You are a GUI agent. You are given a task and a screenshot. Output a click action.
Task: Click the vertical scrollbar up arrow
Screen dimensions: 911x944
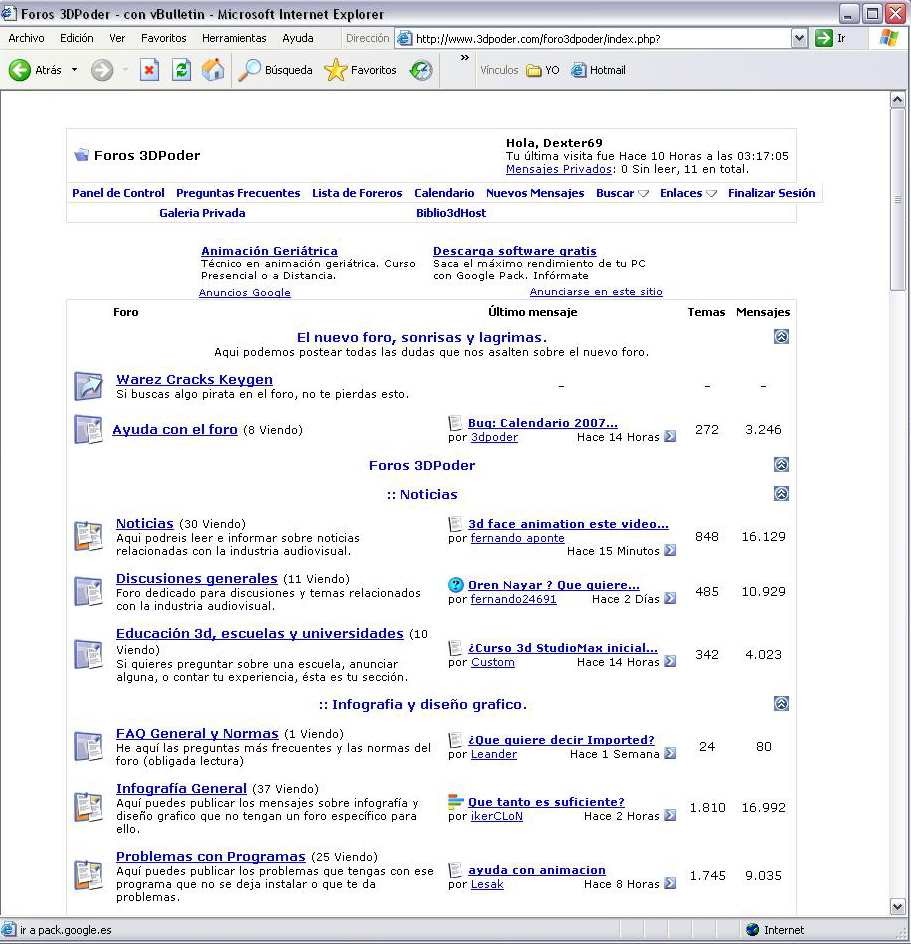[897, 100]
